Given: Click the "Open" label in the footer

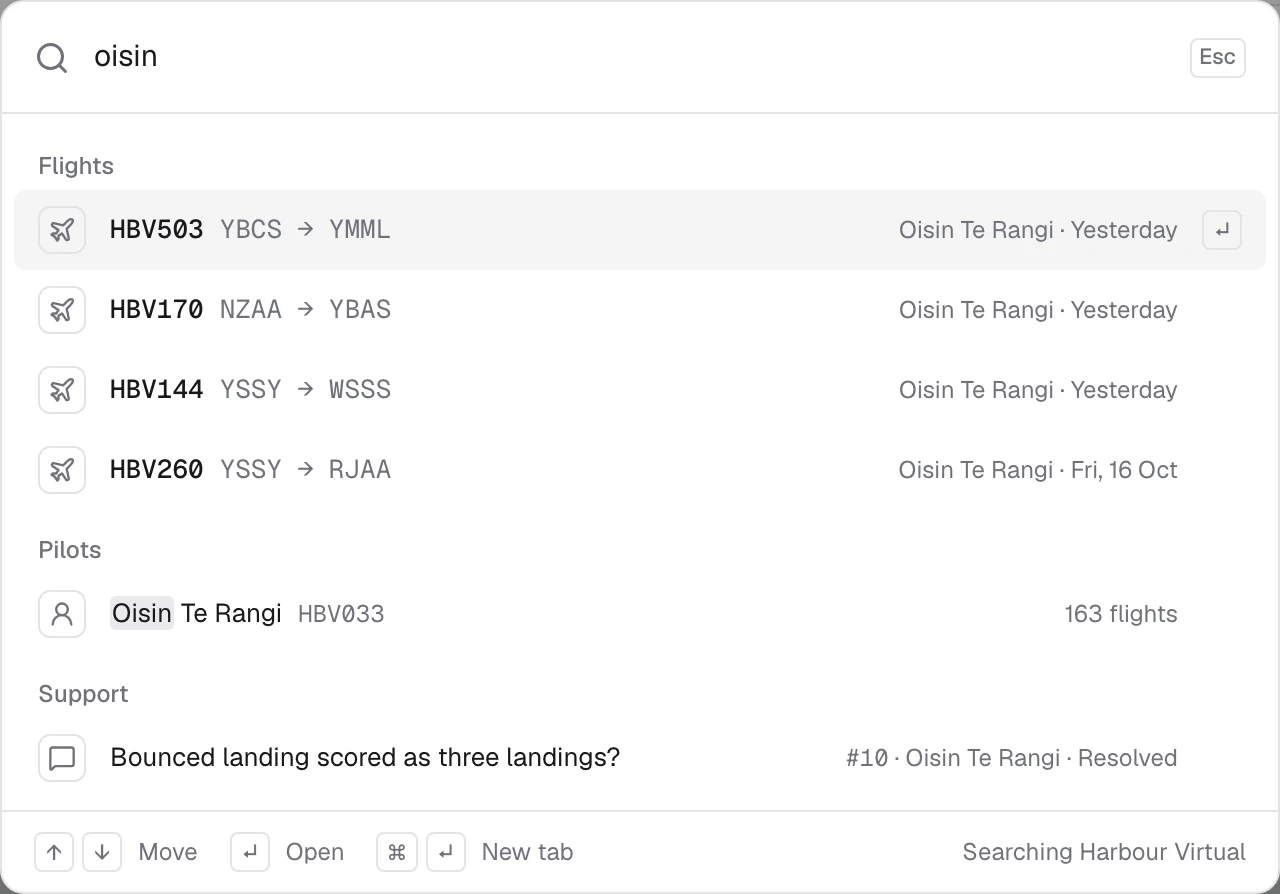Looking at the screenshot, I should click(x=315, y=852).
